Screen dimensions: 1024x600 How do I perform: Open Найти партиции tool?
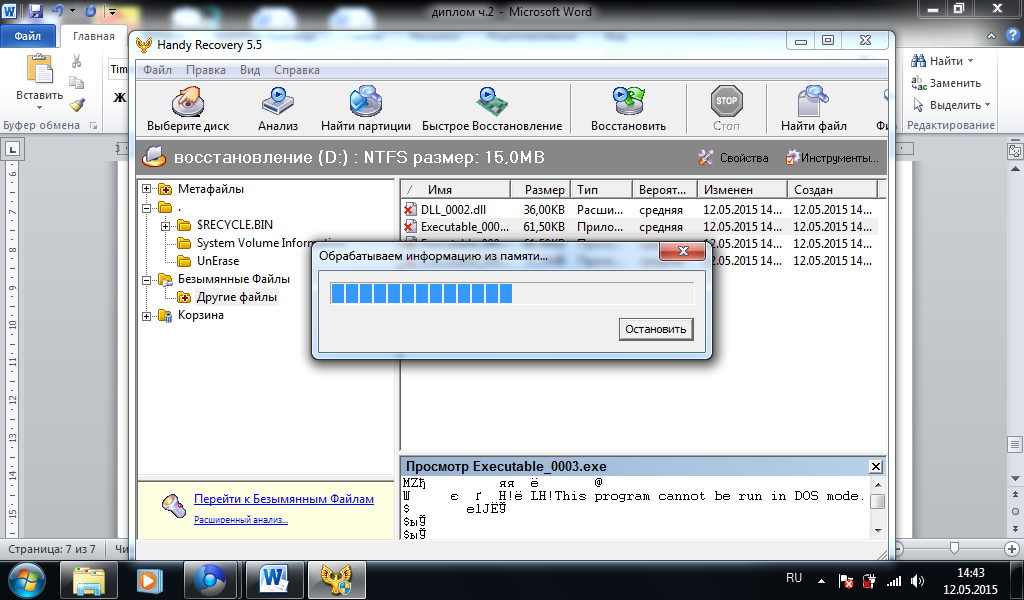click(366, 103)
